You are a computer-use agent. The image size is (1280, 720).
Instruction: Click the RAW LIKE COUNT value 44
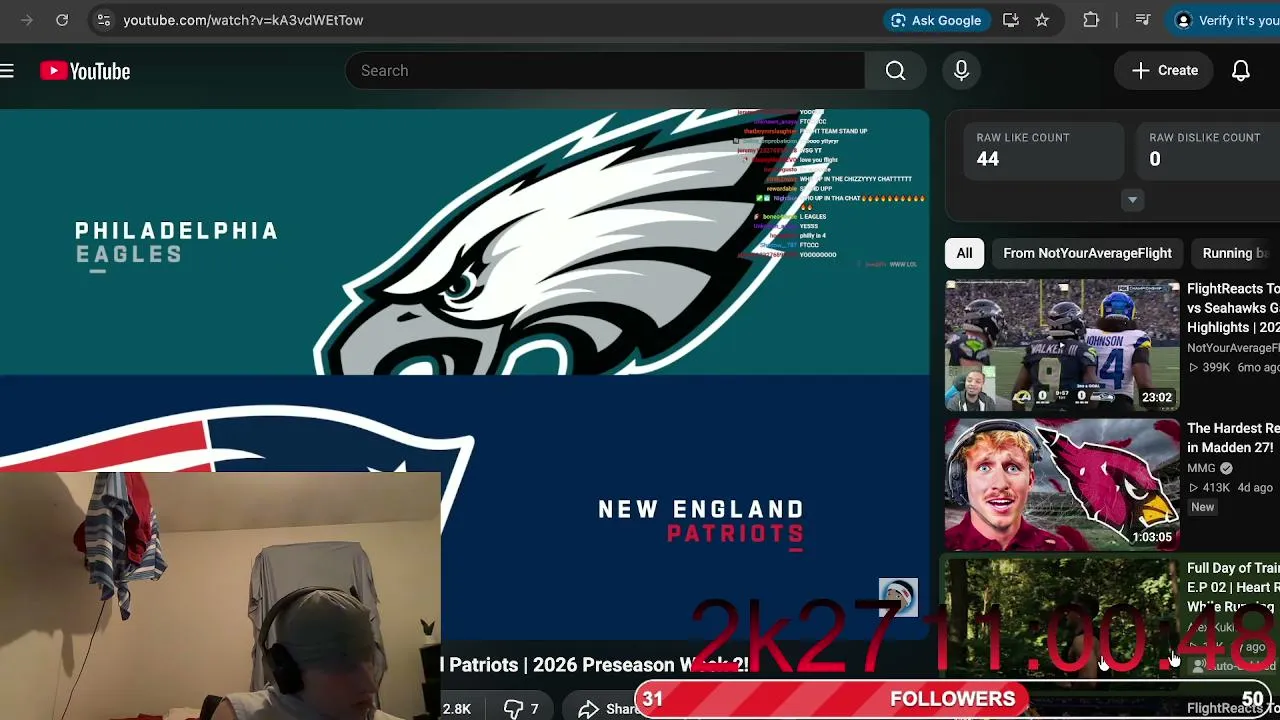point(988,159)
